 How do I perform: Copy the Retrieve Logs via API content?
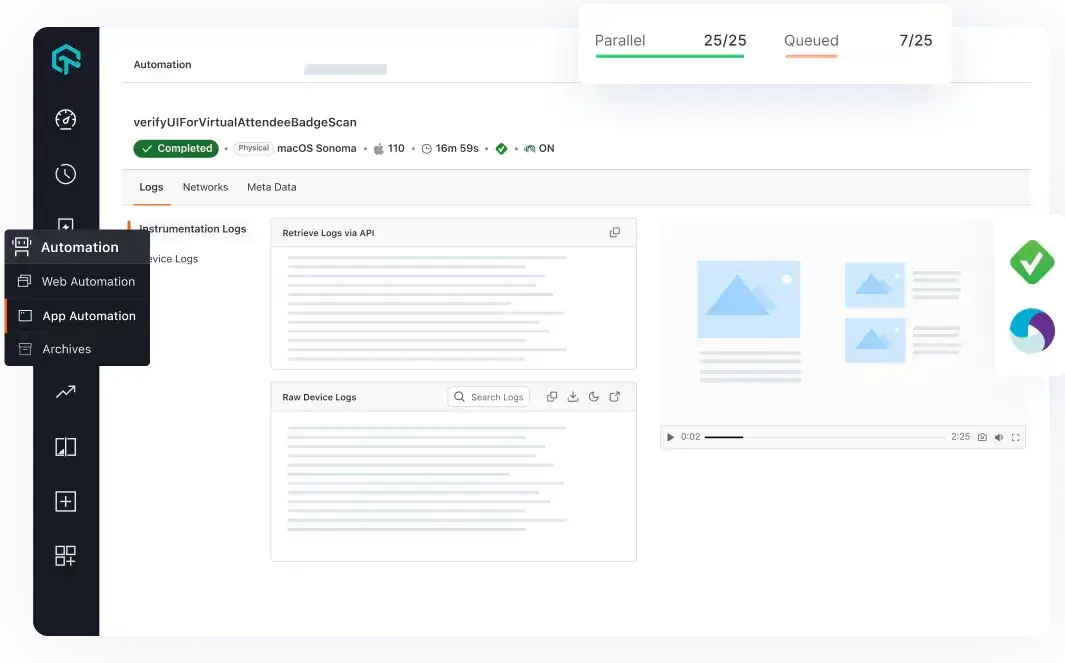point(614,231)
